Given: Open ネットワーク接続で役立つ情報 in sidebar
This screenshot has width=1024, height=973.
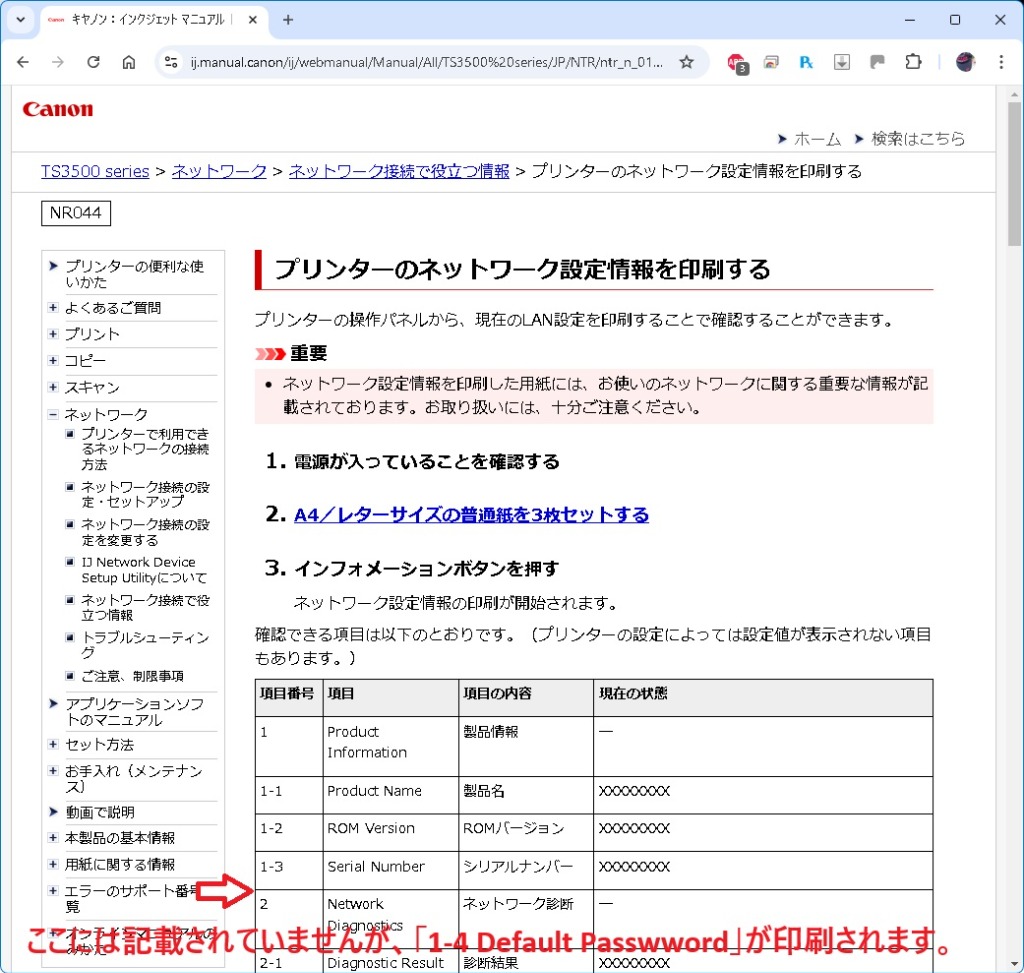Looking at the screenshot, I should tap(145, 607).
